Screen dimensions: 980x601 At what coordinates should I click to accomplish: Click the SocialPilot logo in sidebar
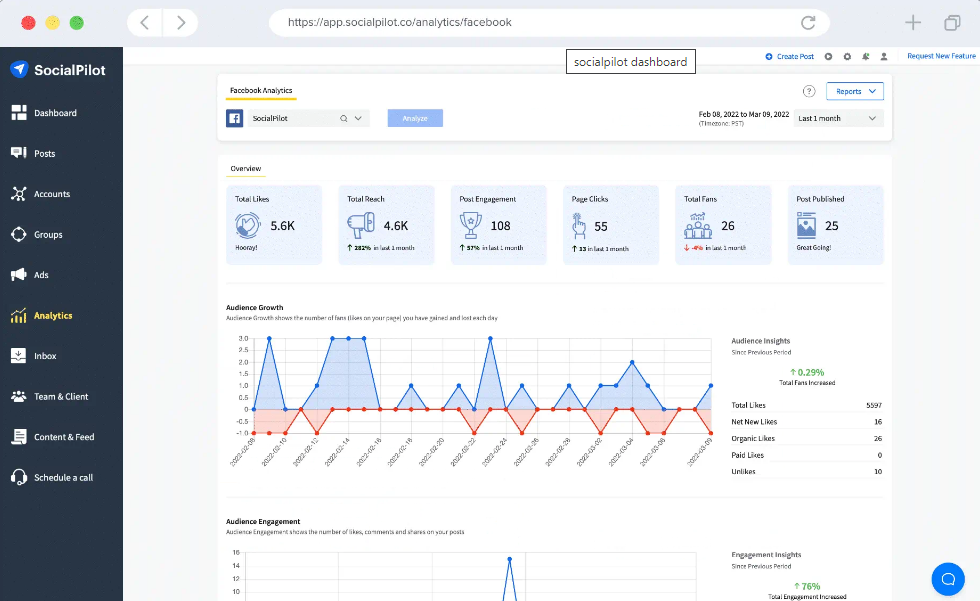coord(58,70)
